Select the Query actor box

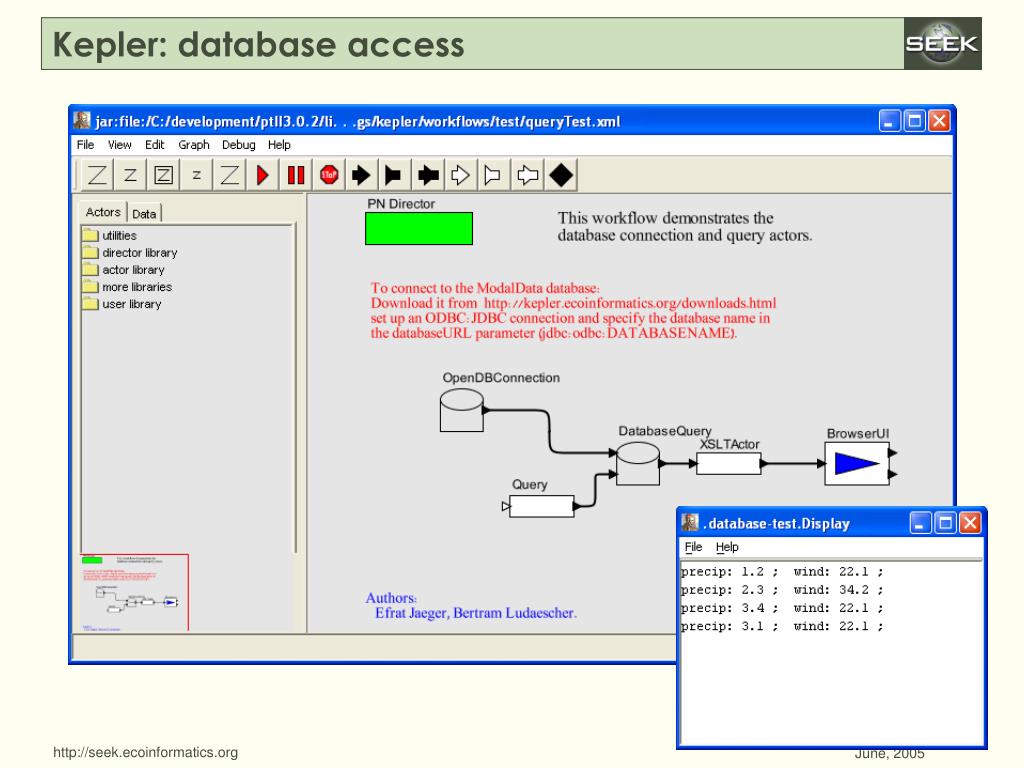[541, 506]
